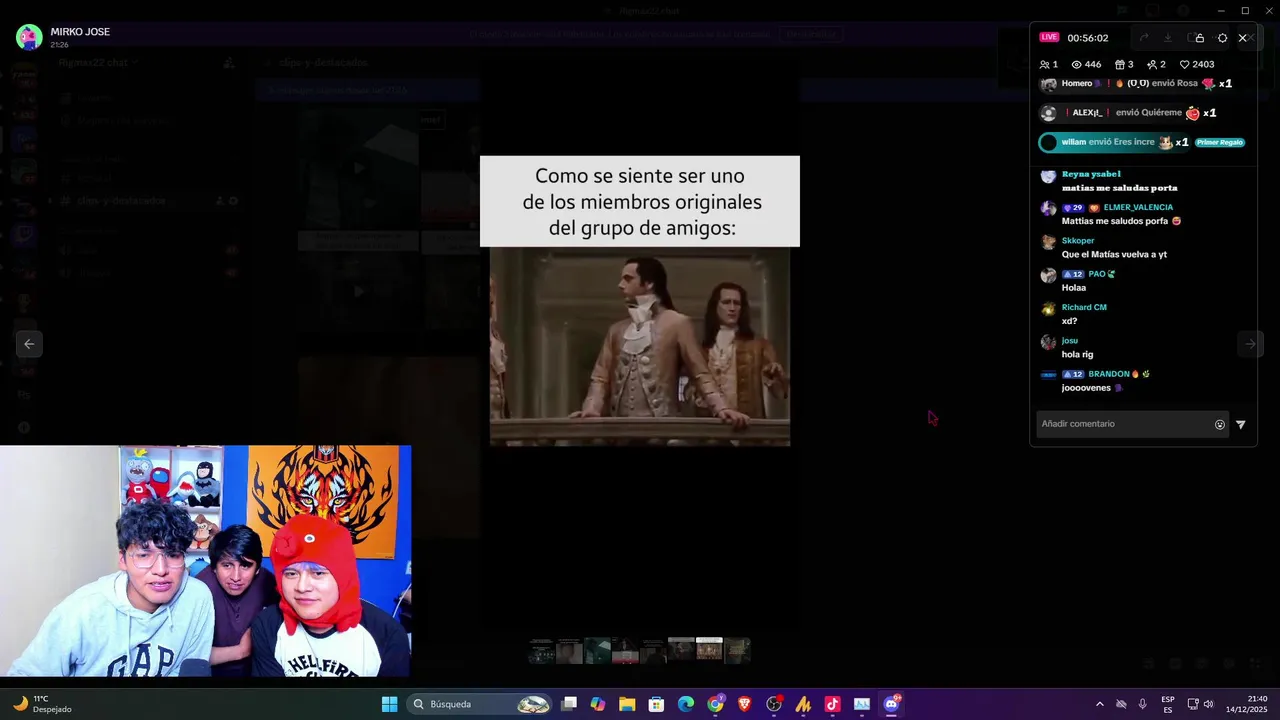Click the people icon showing 1

1045,64
